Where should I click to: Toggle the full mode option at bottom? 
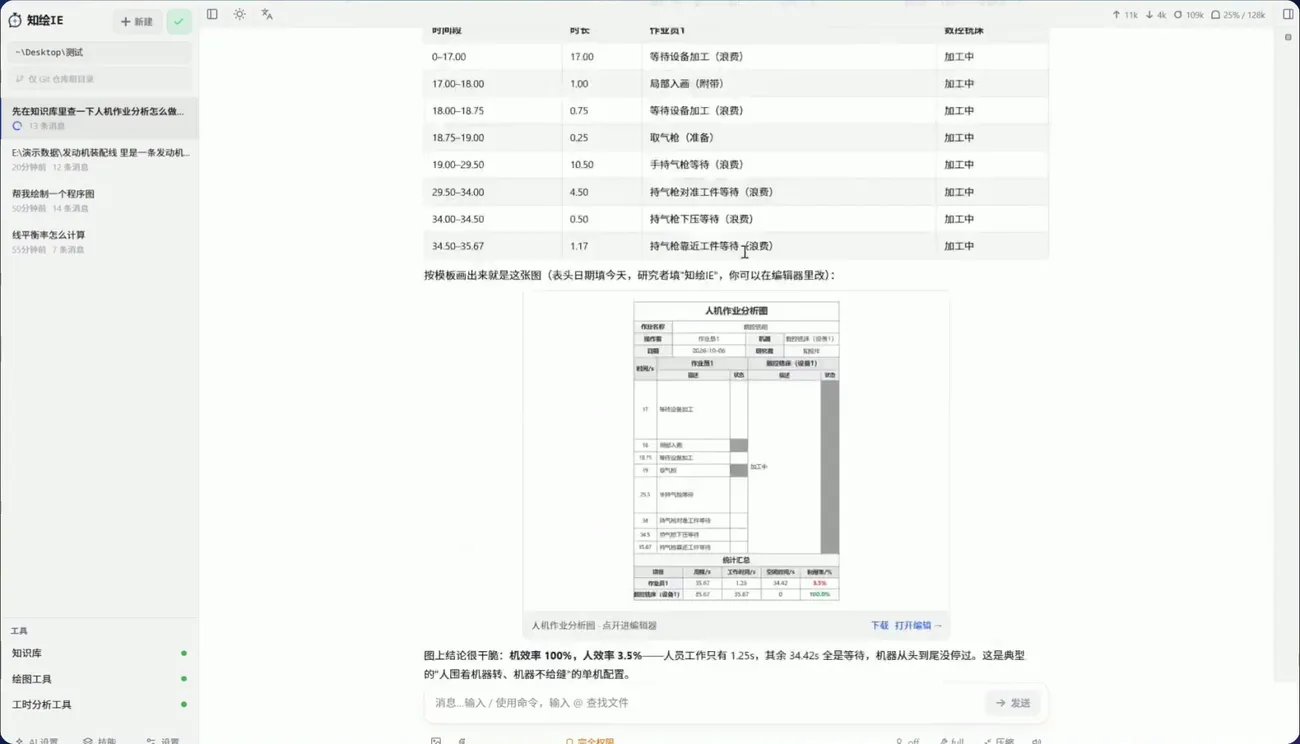click(952, 741)
